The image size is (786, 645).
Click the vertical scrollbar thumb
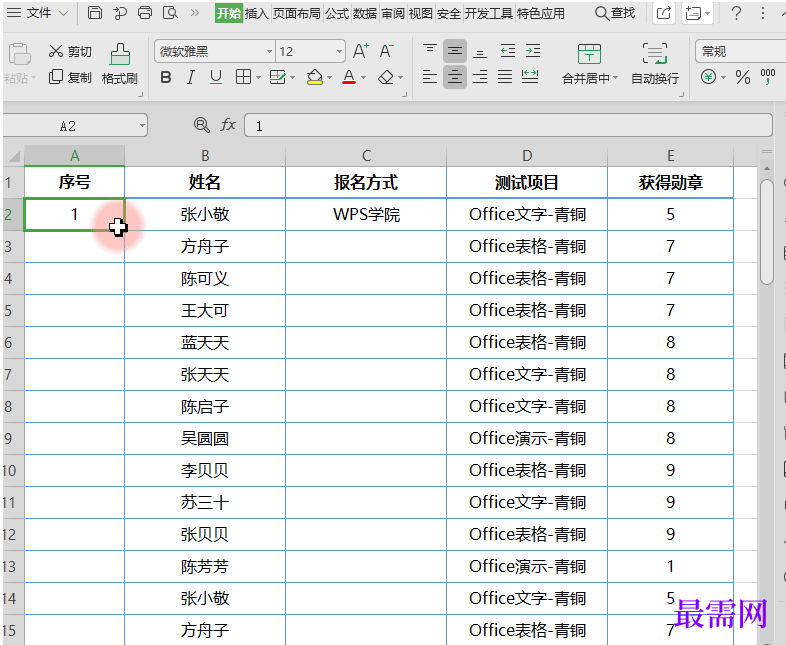coord(767,232)
